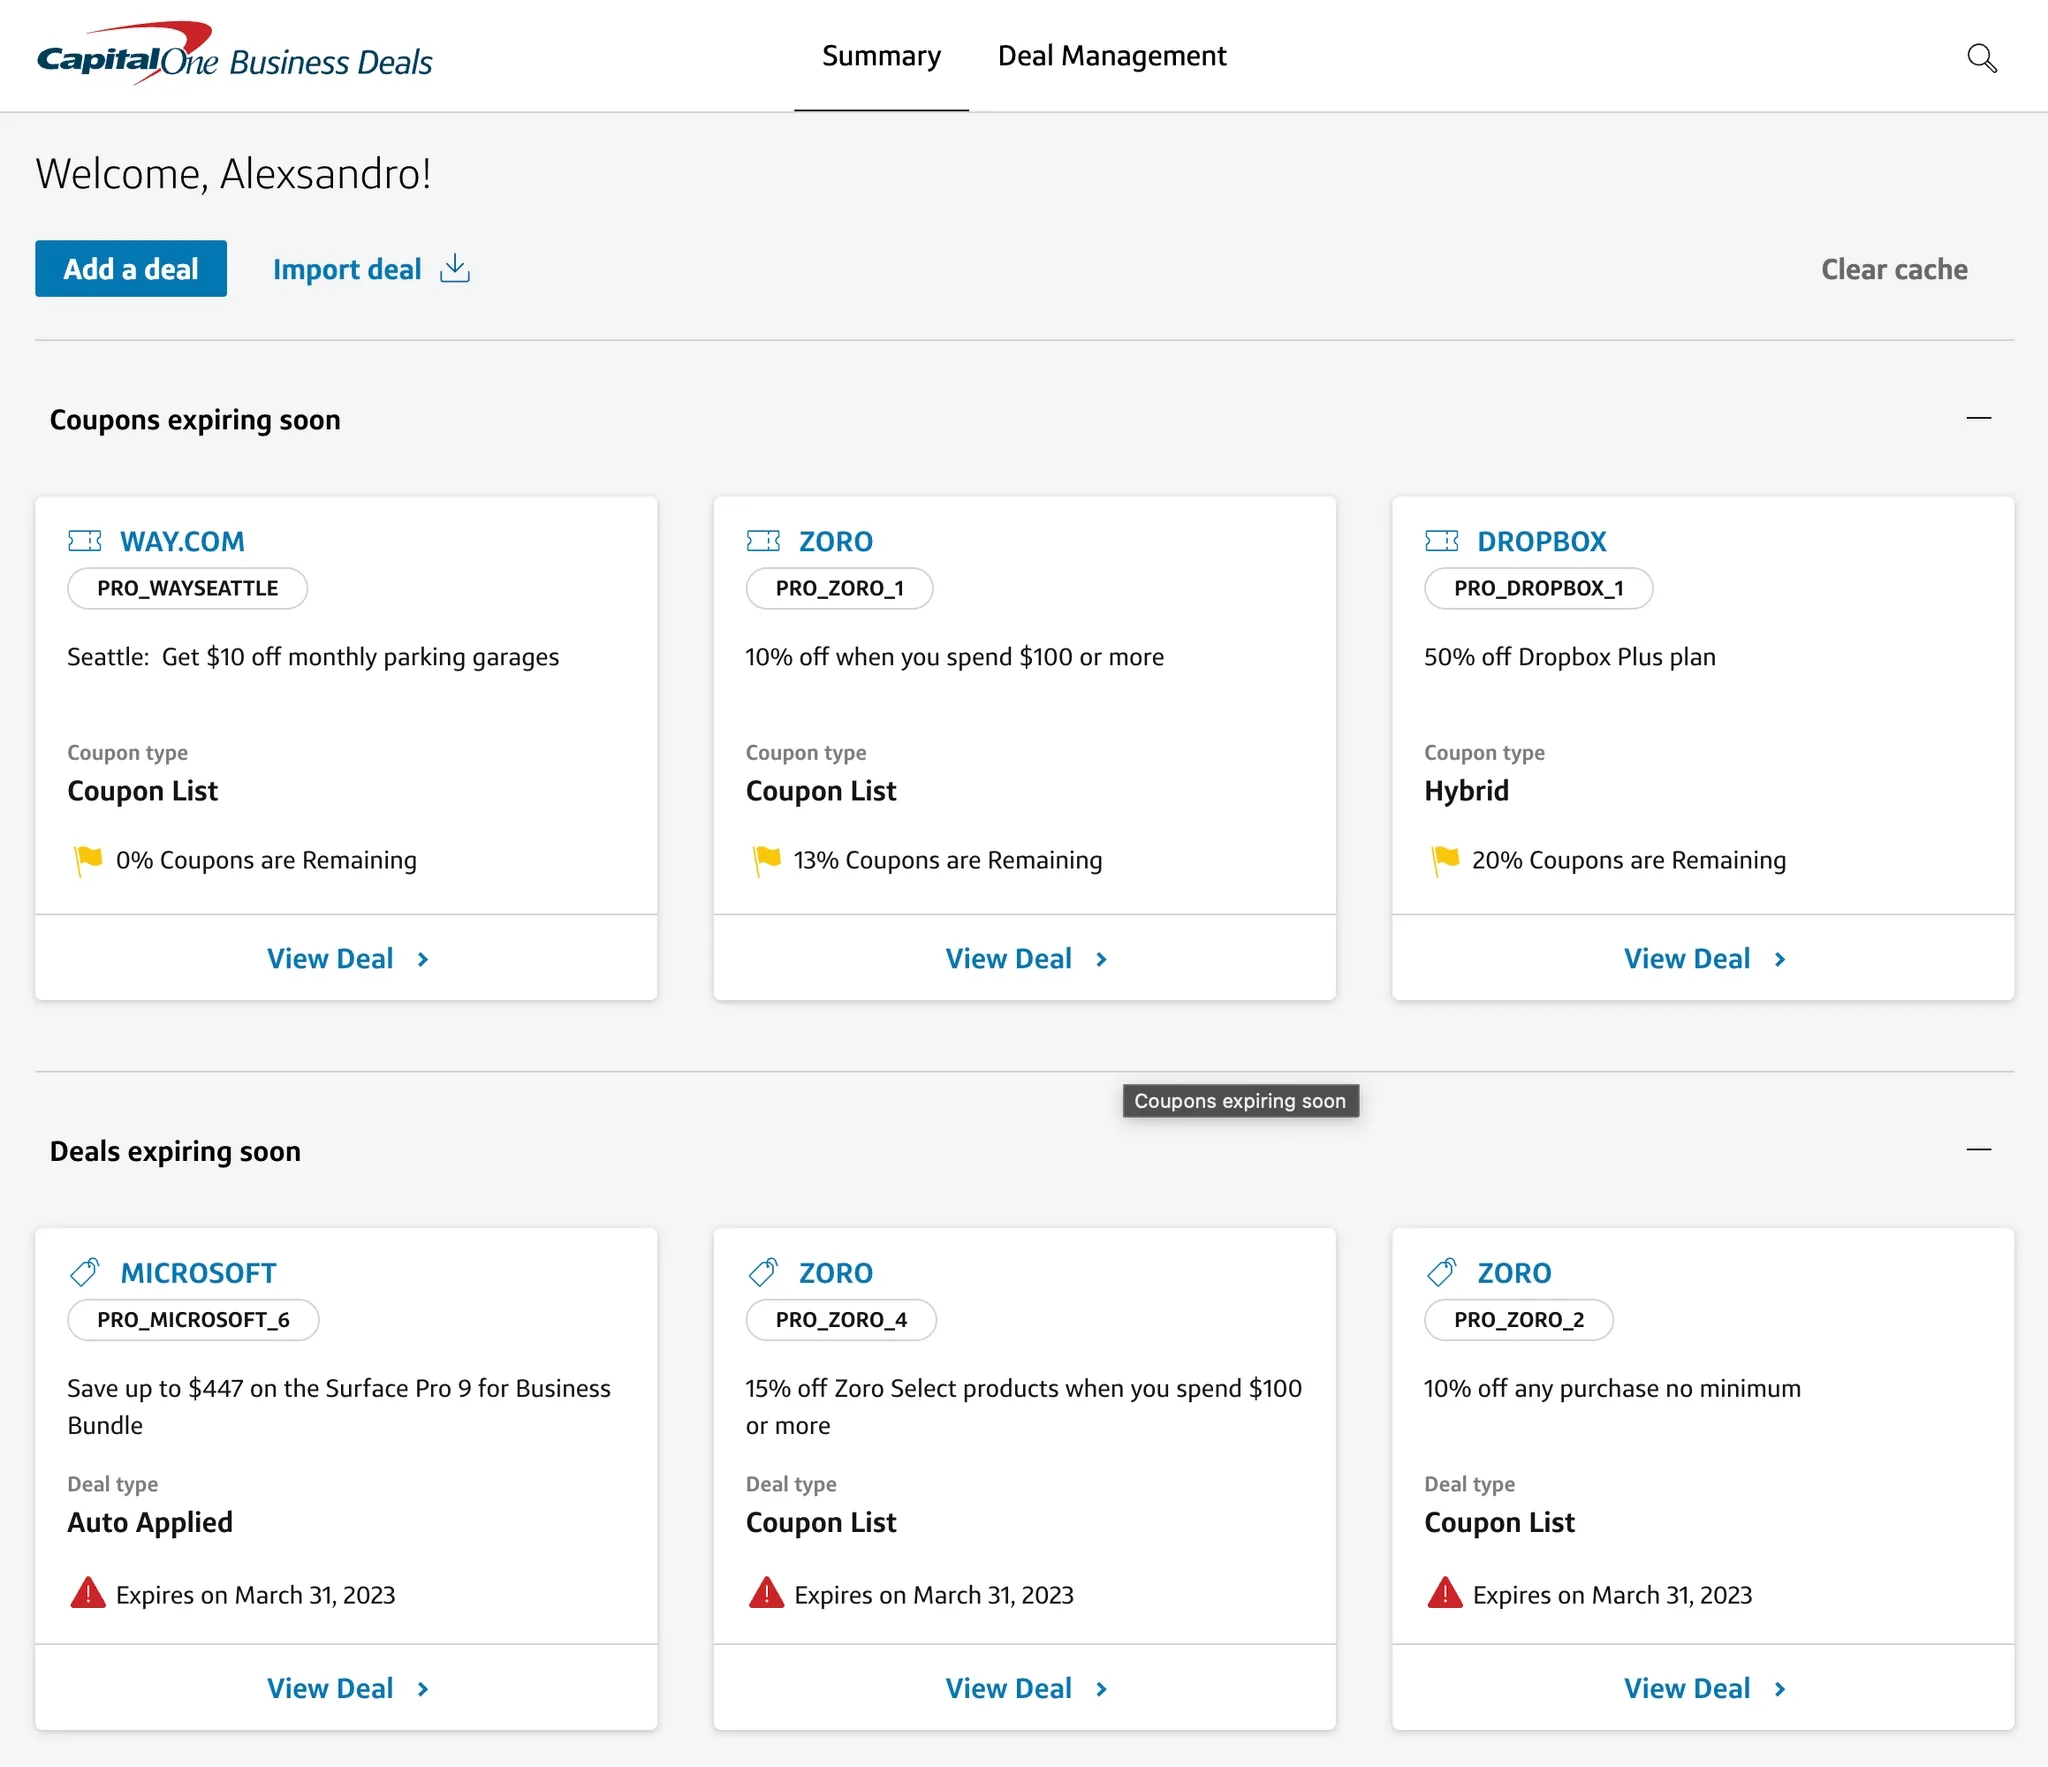Click the PRO_ZORO_2 code tag

[x=1519, y=1319]
